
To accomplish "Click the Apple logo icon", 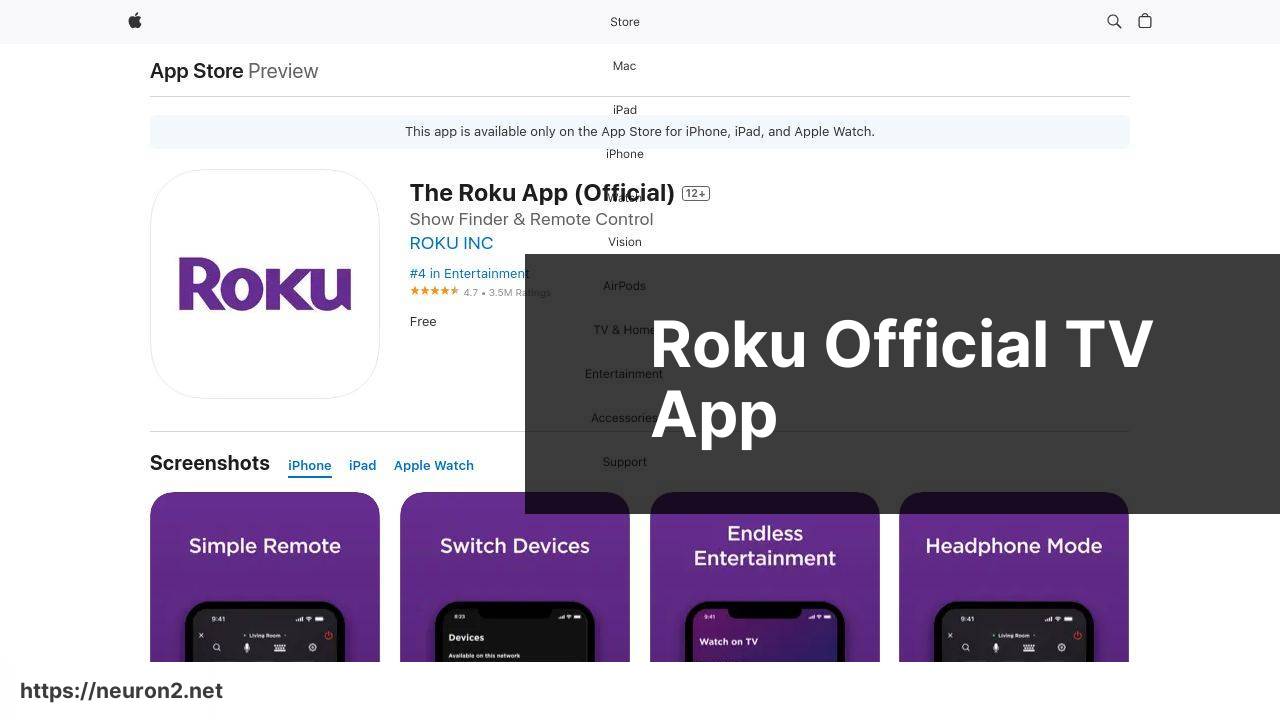I will 135,21.
